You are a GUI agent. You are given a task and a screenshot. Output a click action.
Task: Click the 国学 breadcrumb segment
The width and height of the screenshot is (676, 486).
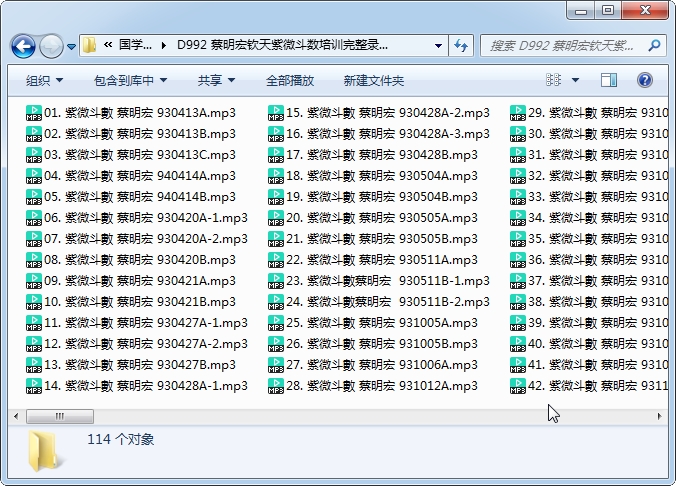point(135,45)
